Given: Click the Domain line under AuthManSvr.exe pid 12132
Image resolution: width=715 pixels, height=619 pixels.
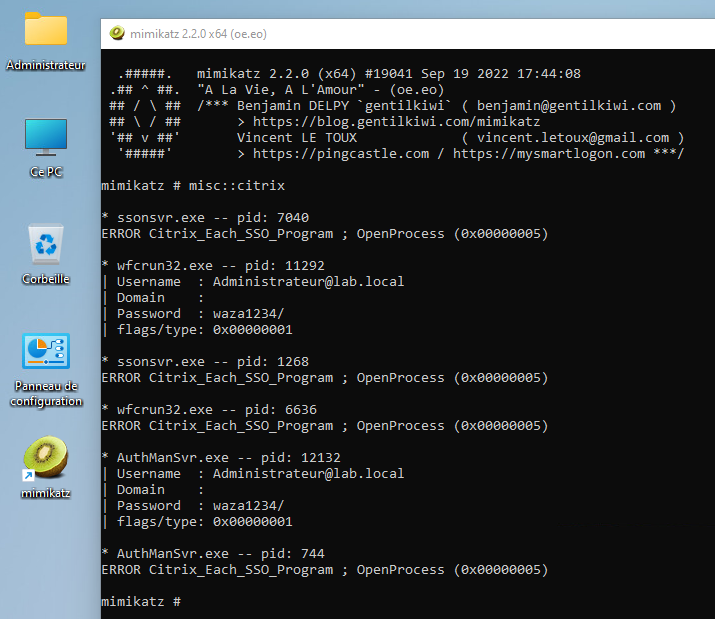Looking at the screenshot, I should pyautogui.click(x=153, y=489).
